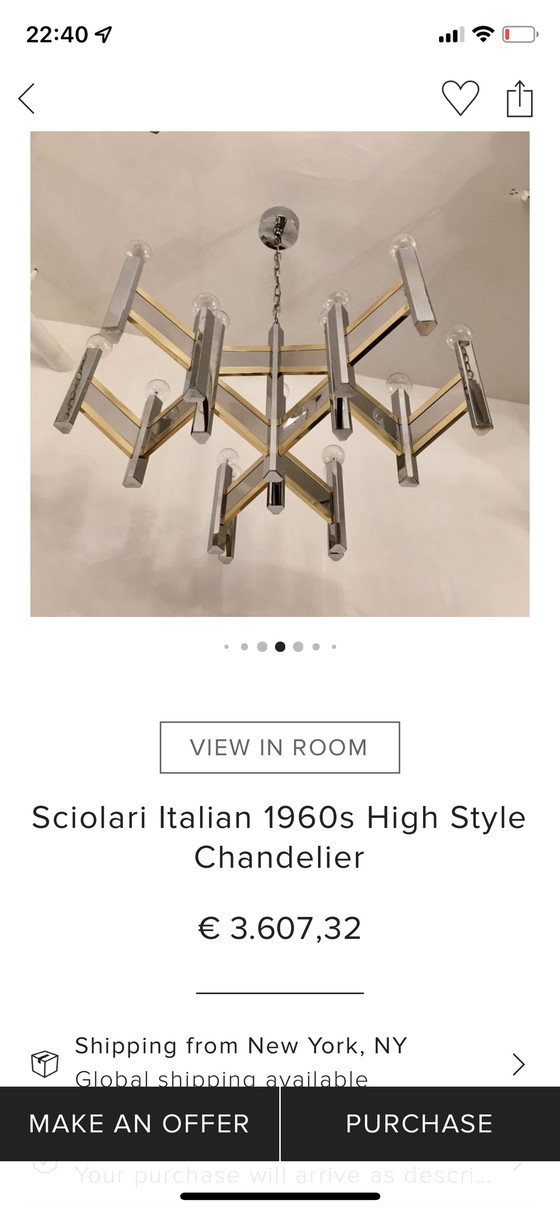This screenshot has height=1212, width=560.
Task: Tap the Sciolari Italian 1960s Chandelier title
Action: 279,837
